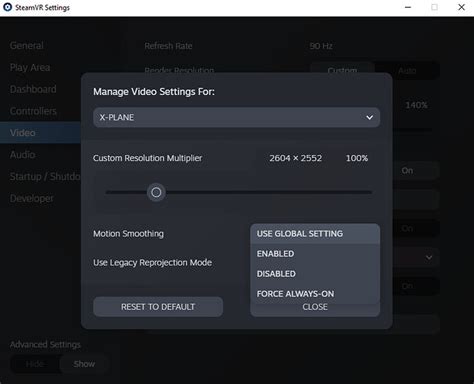This screenshot has height=384, width=474.
Task: Switch to the Controllers tab
Action: (x=33, y=111)
